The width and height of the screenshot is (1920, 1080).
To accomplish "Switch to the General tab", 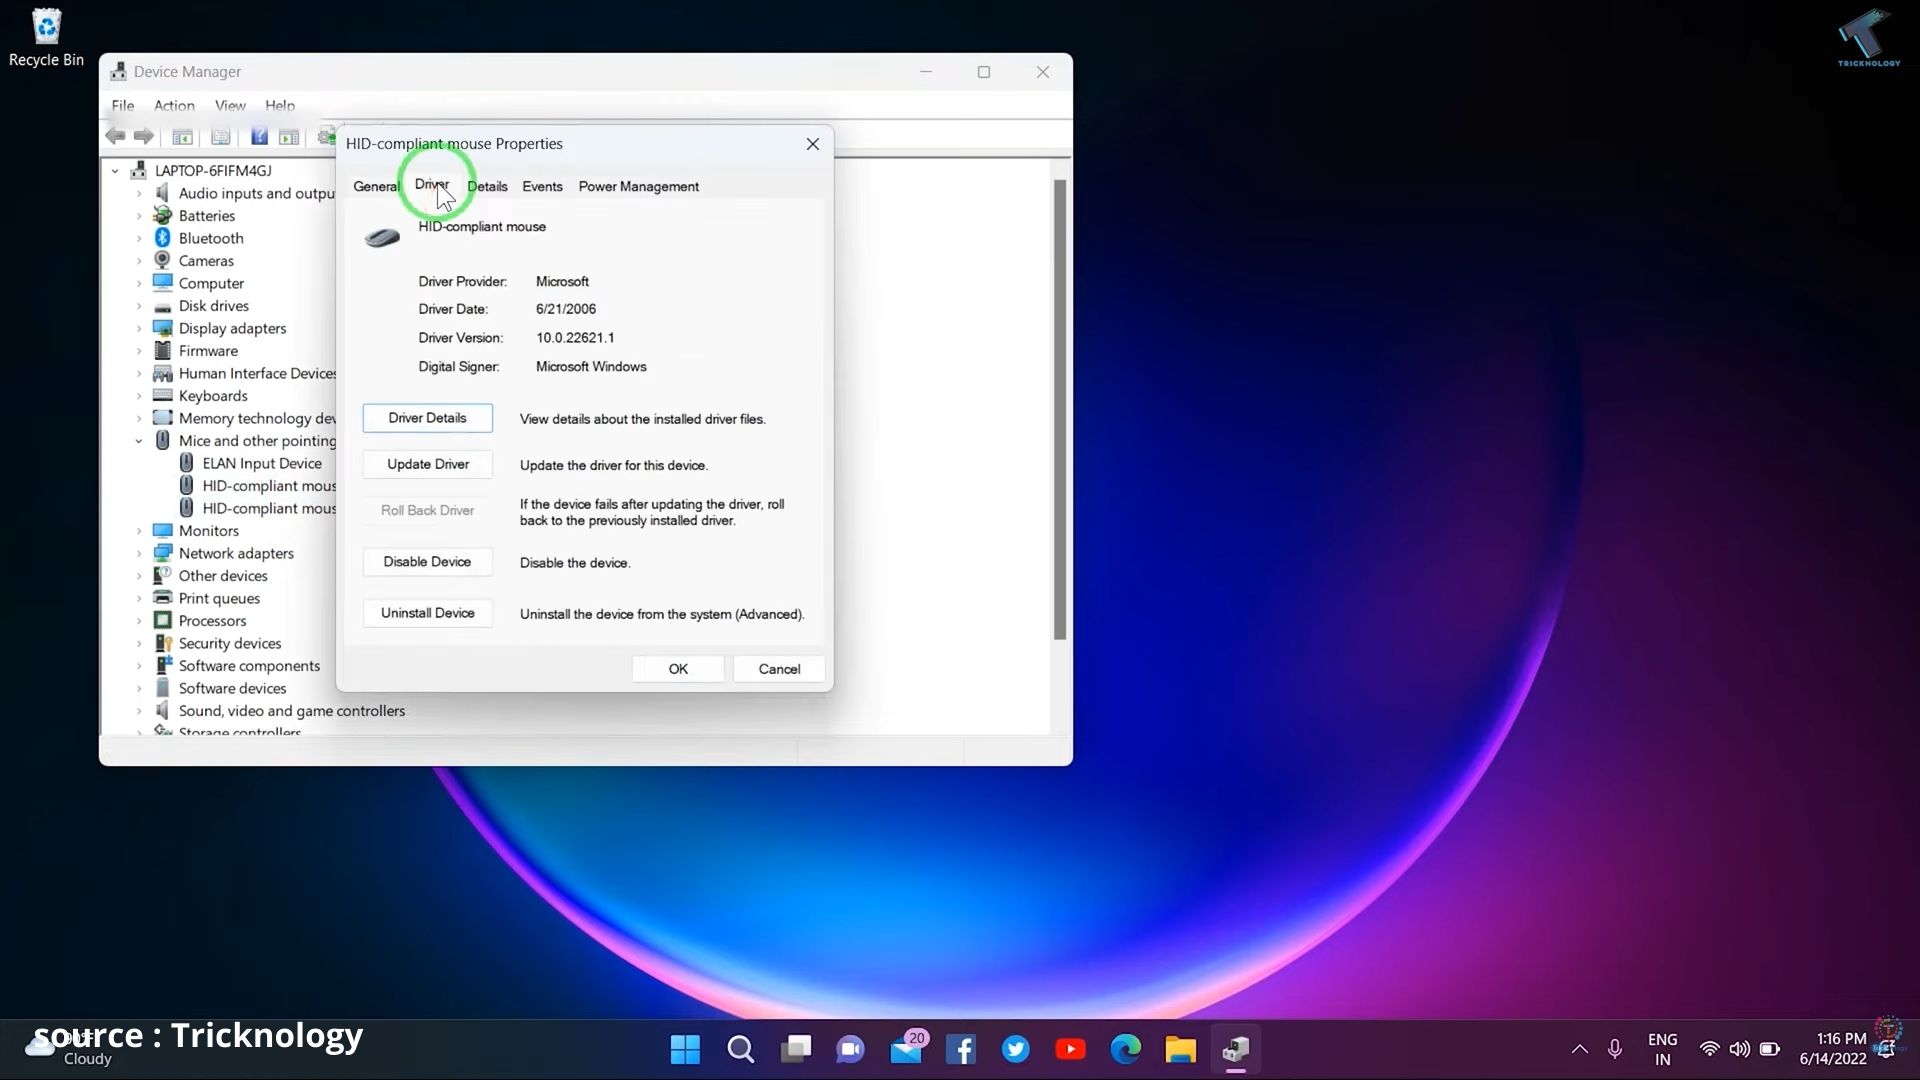I will (x=376, y=187).
